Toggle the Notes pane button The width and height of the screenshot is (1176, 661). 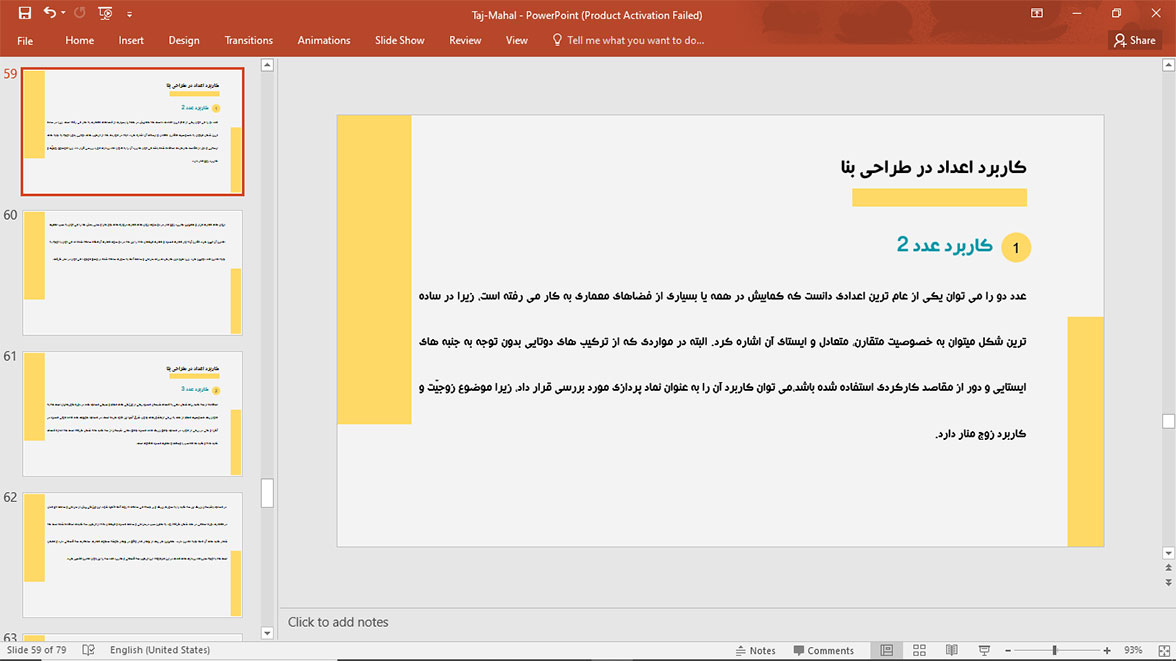[x=754, y=650]
